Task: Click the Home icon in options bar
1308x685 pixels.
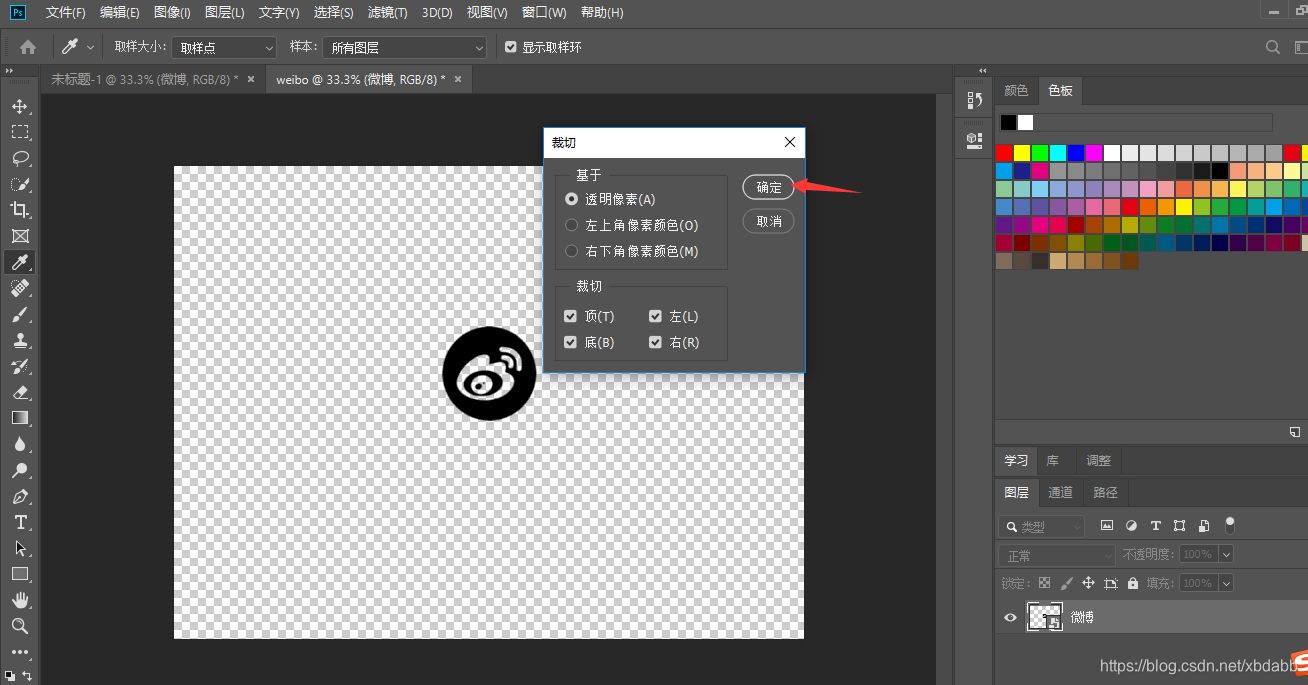Action: click(28, 47)
